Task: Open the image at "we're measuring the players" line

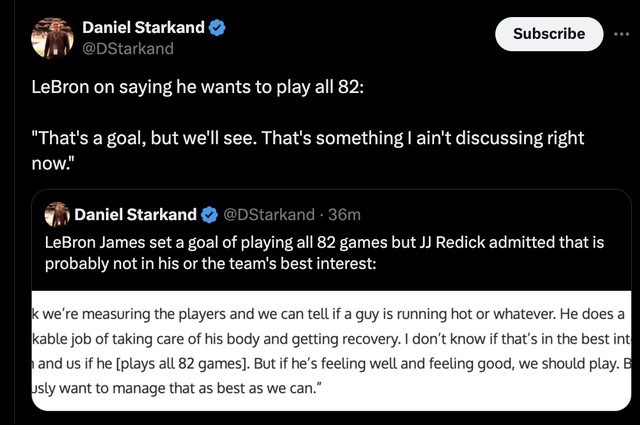Action: click(200, 314)
